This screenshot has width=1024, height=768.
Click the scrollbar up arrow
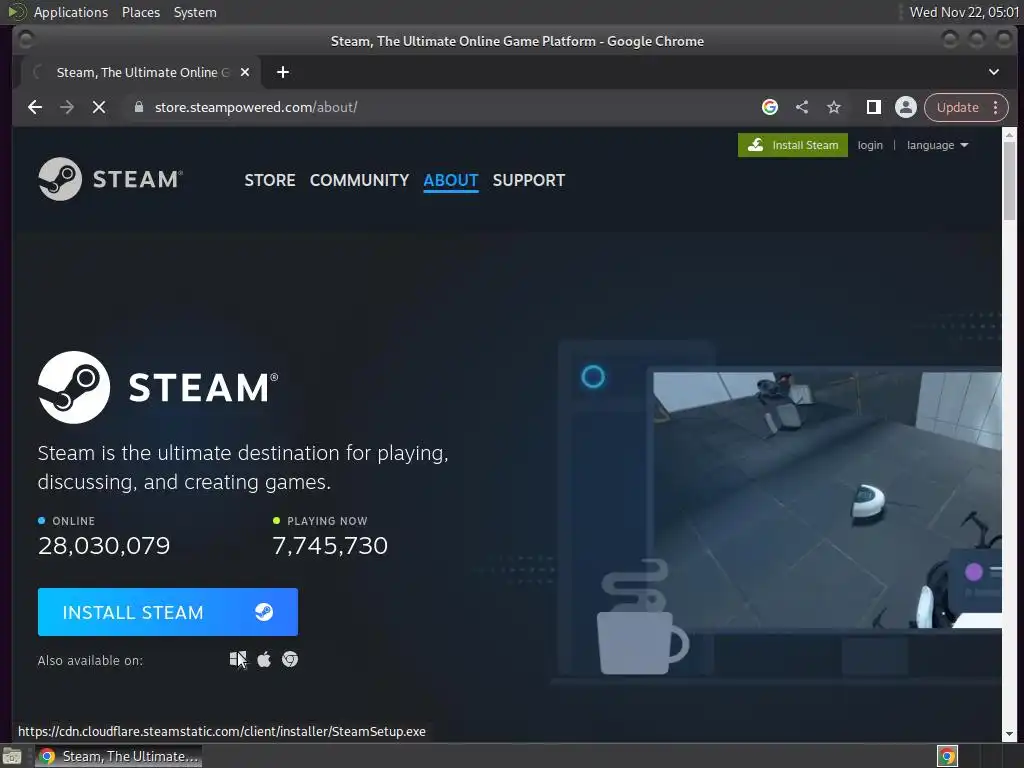[x=1009, y=135]
